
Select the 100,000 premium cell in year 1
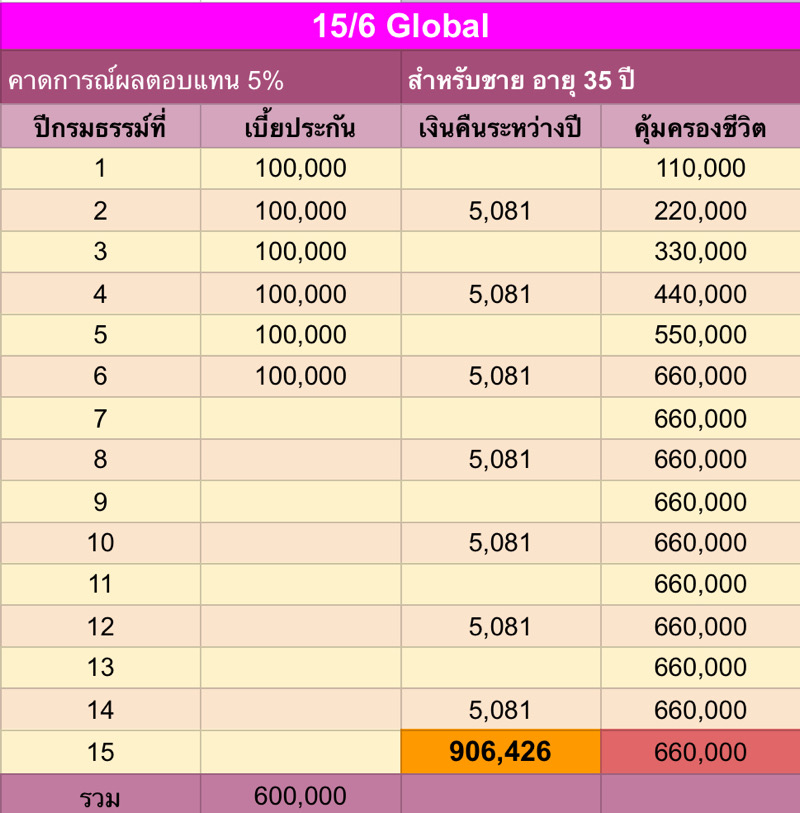300,169
